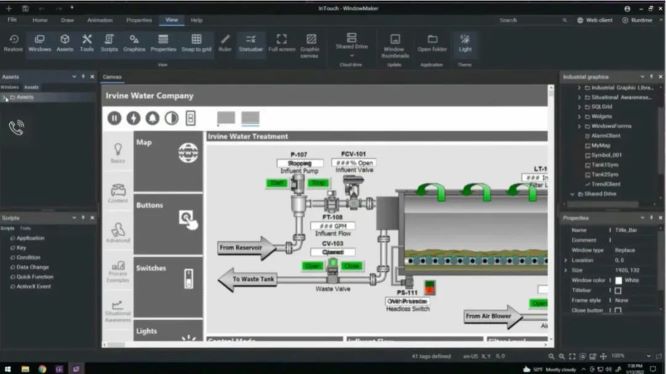Viewport: 666px width, 374px height.
Task: Switch to Full screen view
Action: [282, 43]
